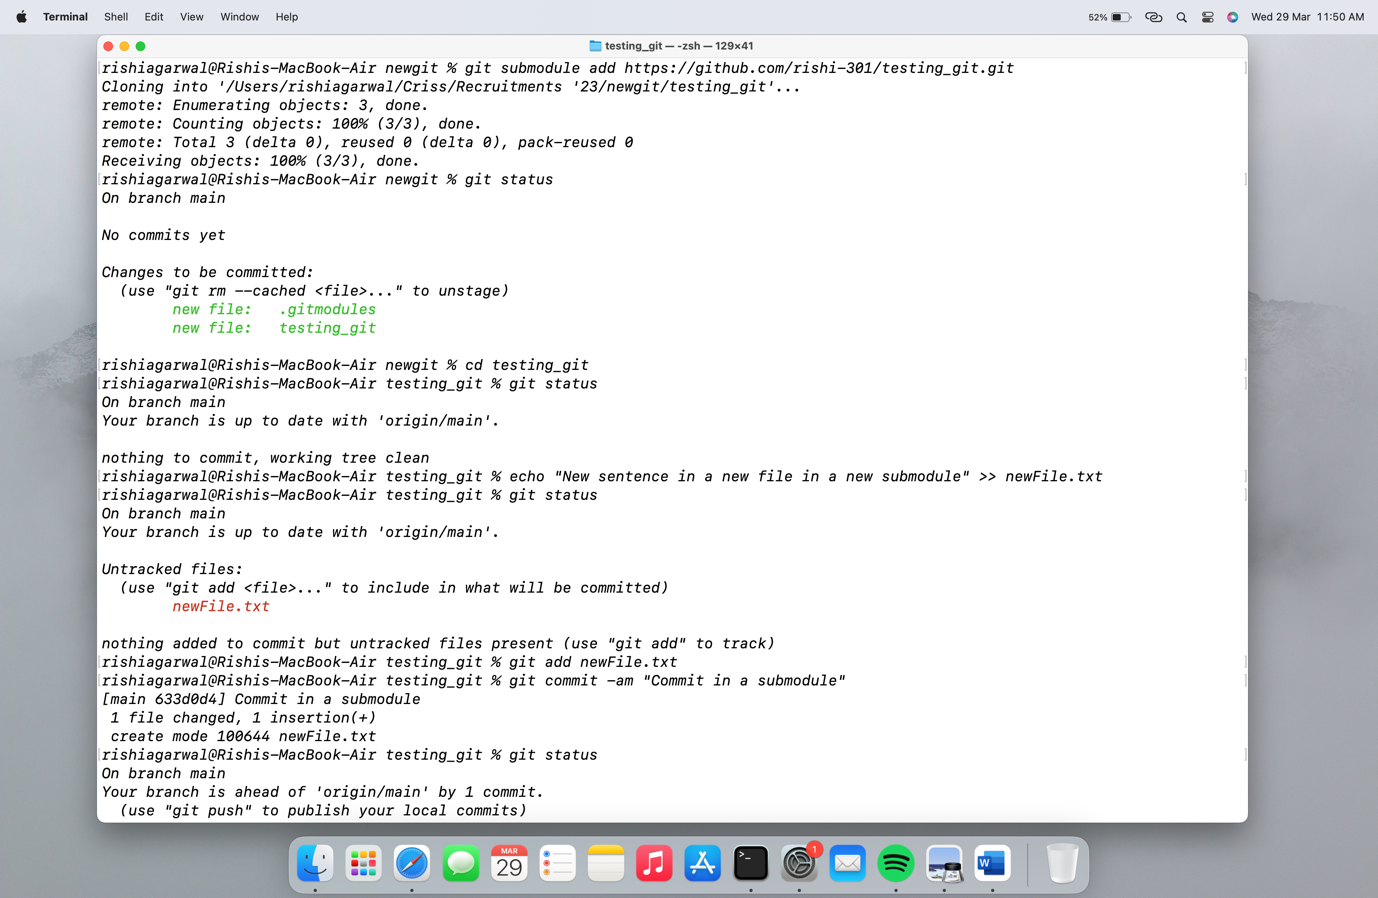Open Launchpad from the Dock

tap(363, 862)
